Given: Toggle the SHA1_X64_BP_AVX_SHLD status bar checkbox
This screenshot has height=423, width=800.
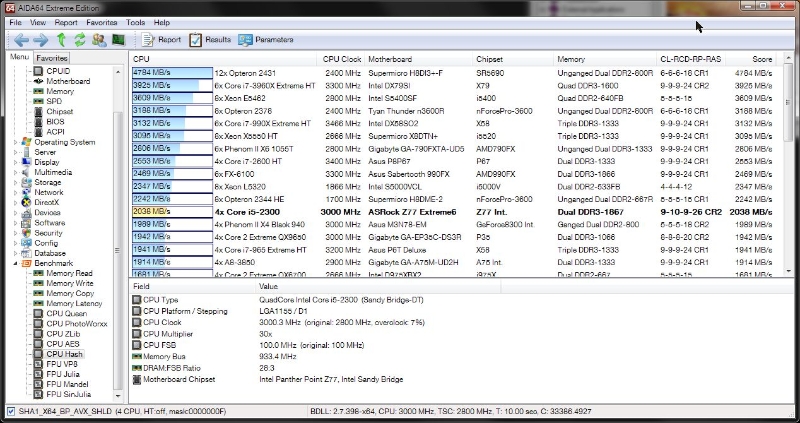Looking at the screenshot, I should pyautogui.click(x=11, y=411).
